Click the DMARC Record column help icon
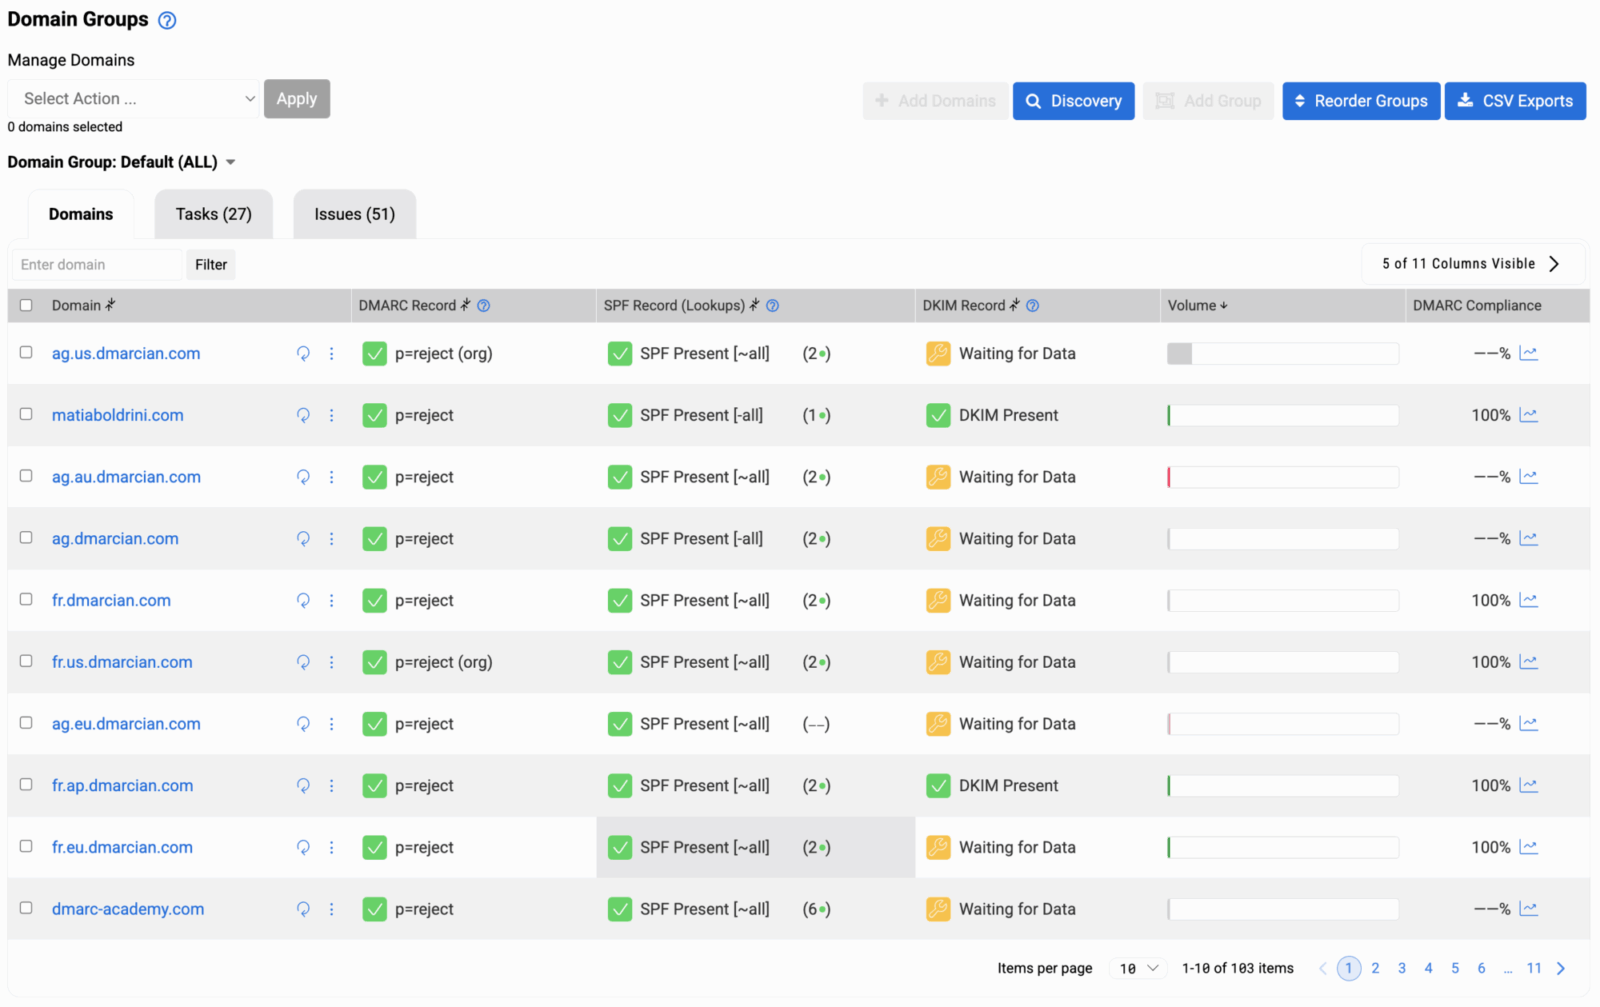 [x=483, y=306]
